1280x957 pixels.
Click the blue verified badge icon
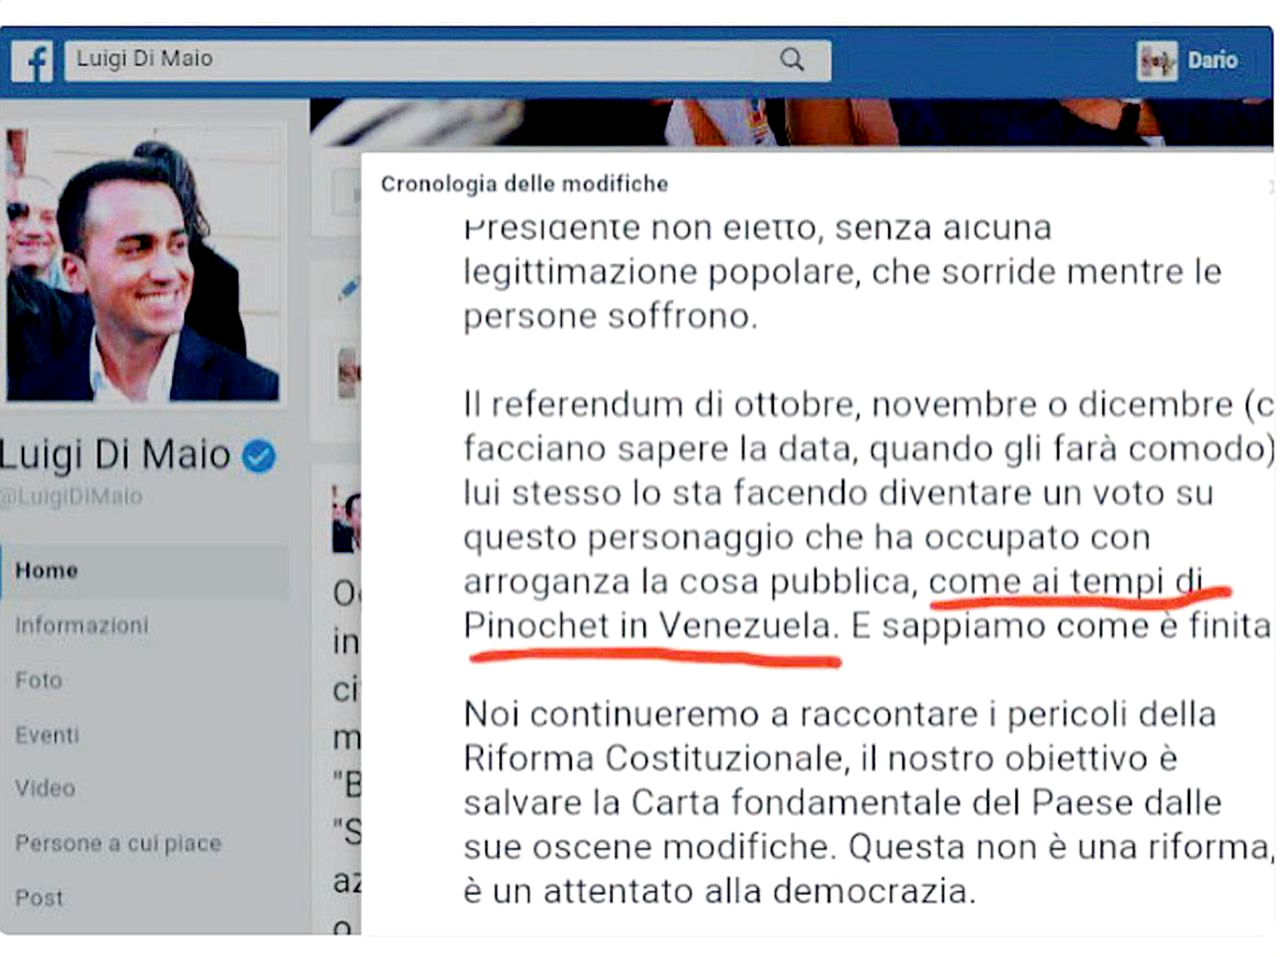click(259, 456)
